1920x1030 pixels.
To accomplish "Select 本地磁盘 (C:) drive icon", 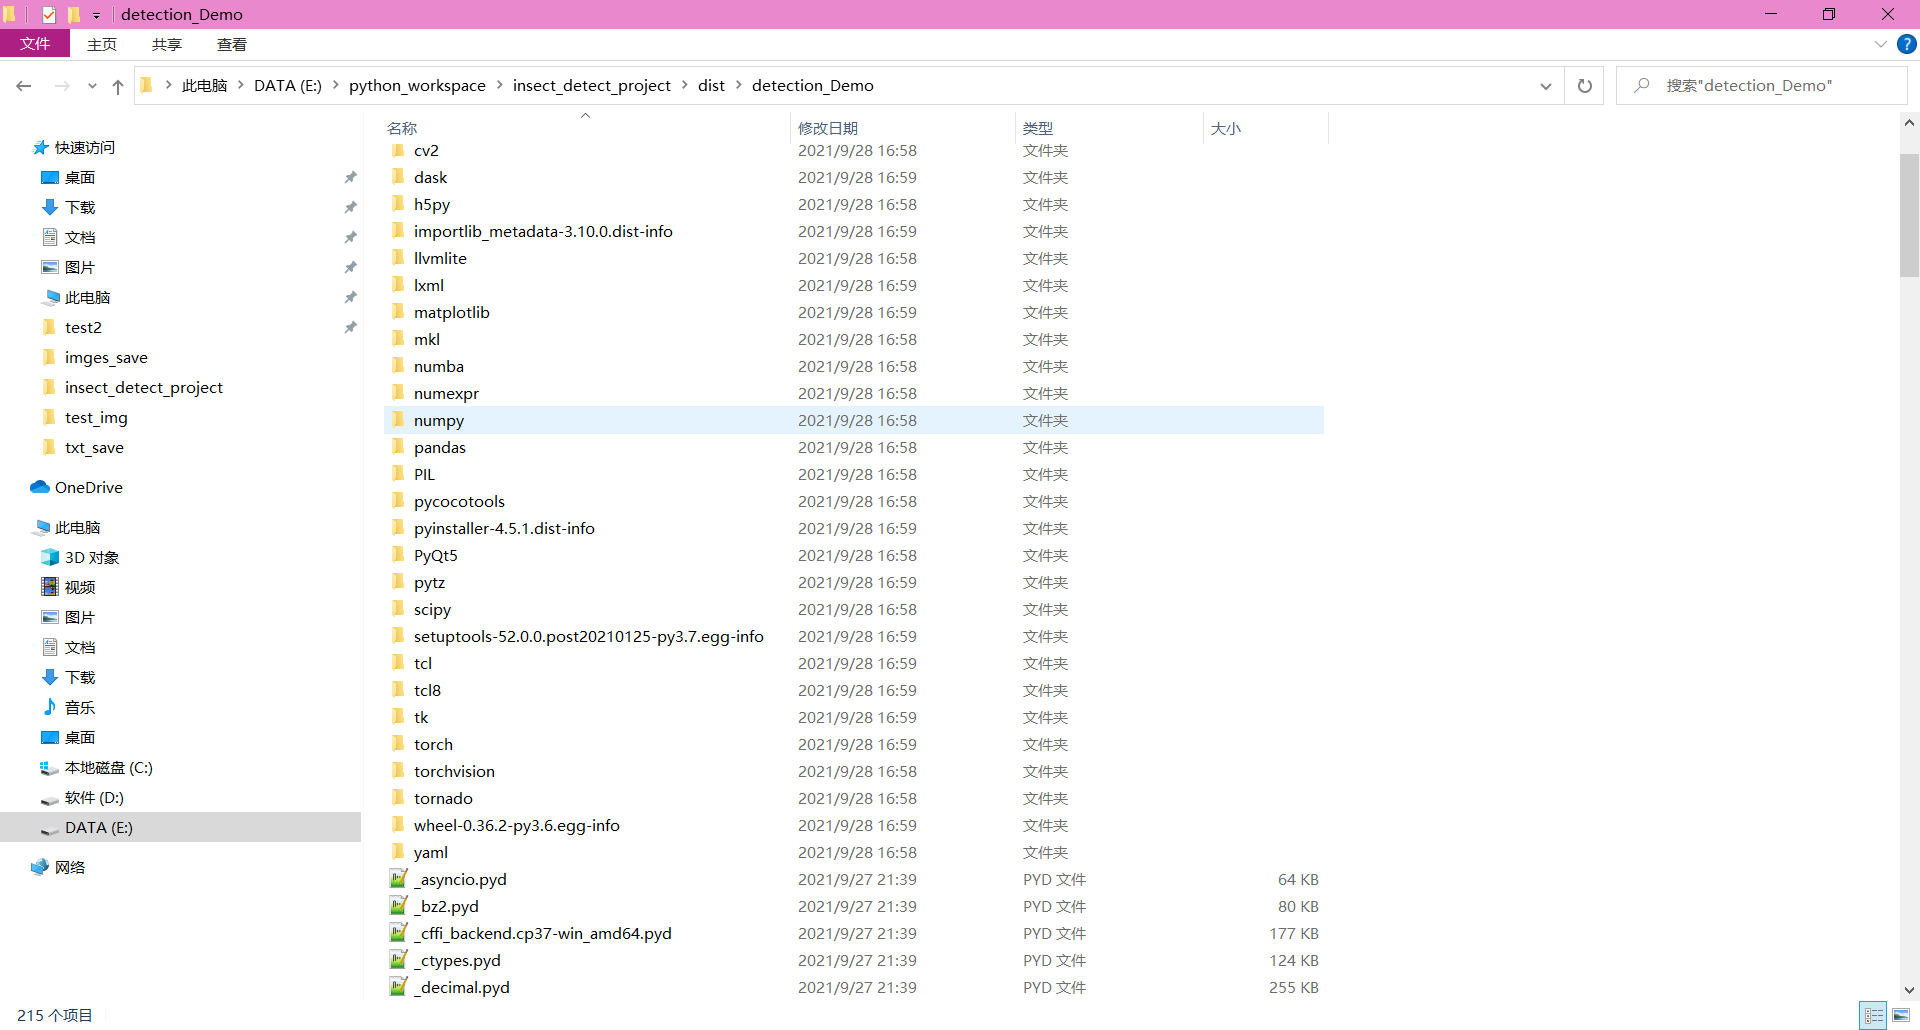I will (50, 768).
